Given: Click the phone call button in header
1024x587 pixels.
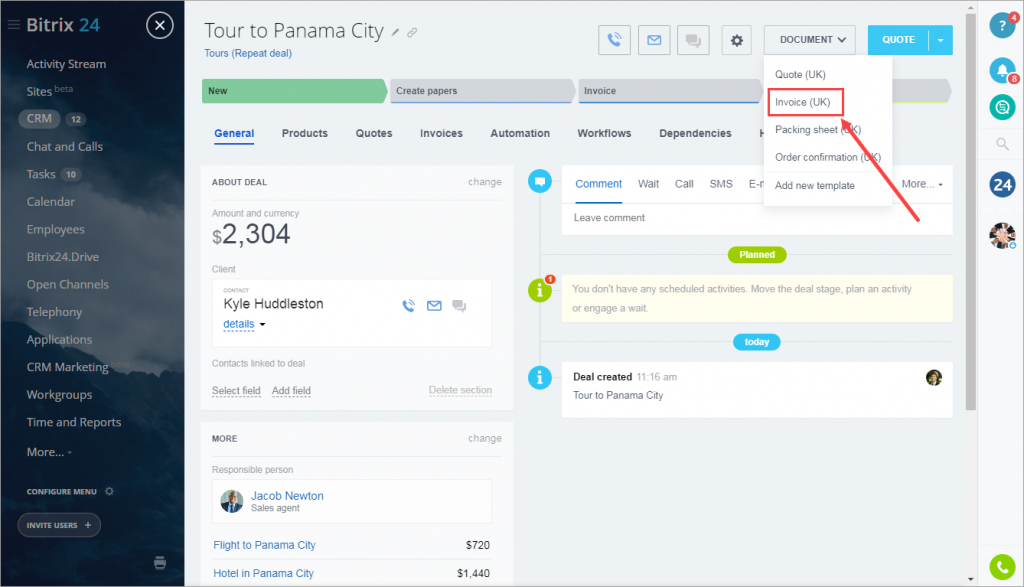Looking at the screenshot, I should (x=614, y=40).
